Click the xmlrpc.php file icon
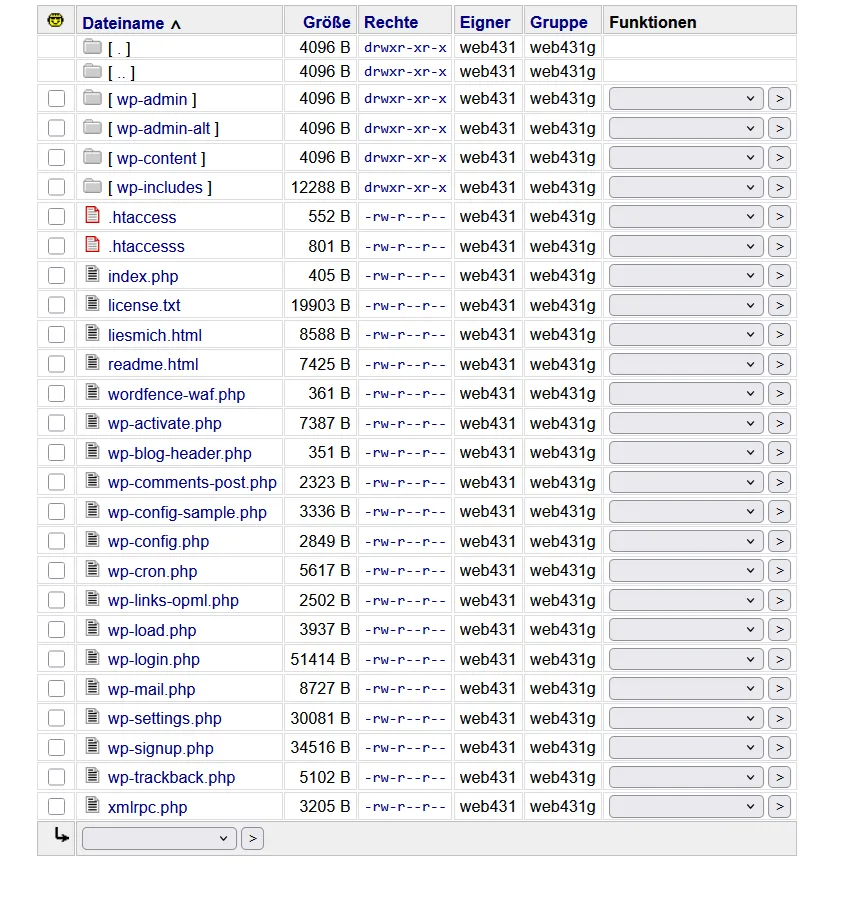 click(92, 805)
